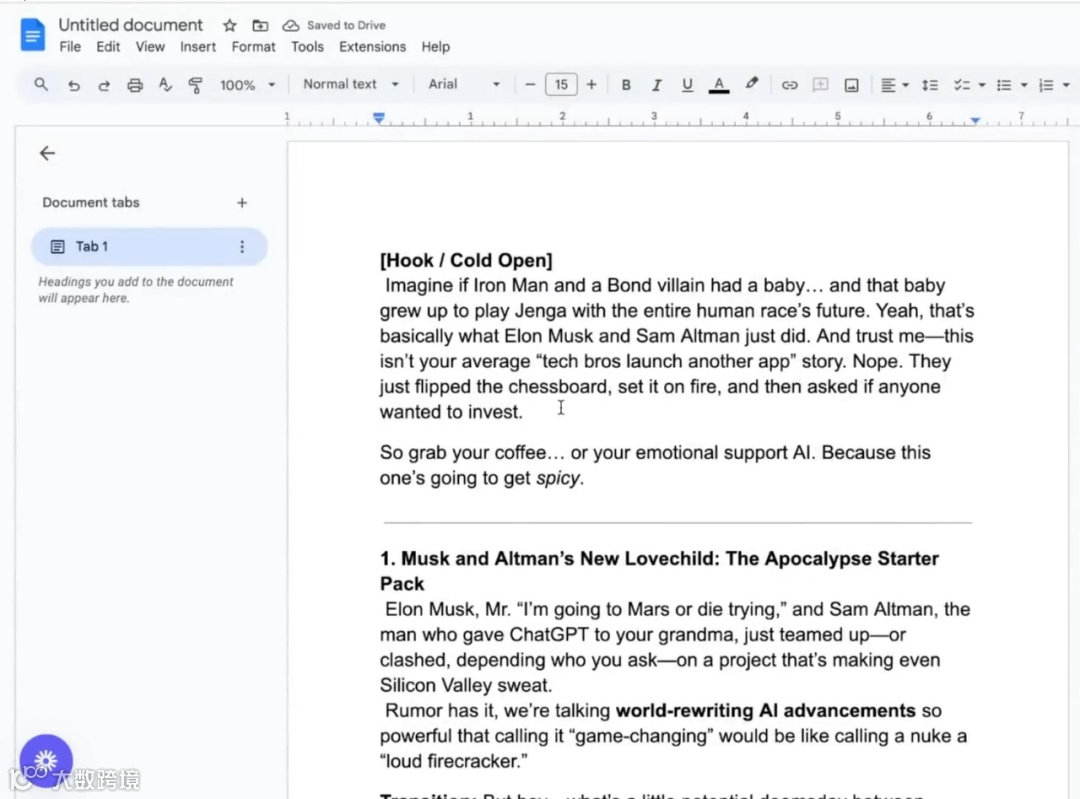Viewport: 1080px width, 799px height.
Task: Click the left indent marker on ruler
Action: point(379,118)
